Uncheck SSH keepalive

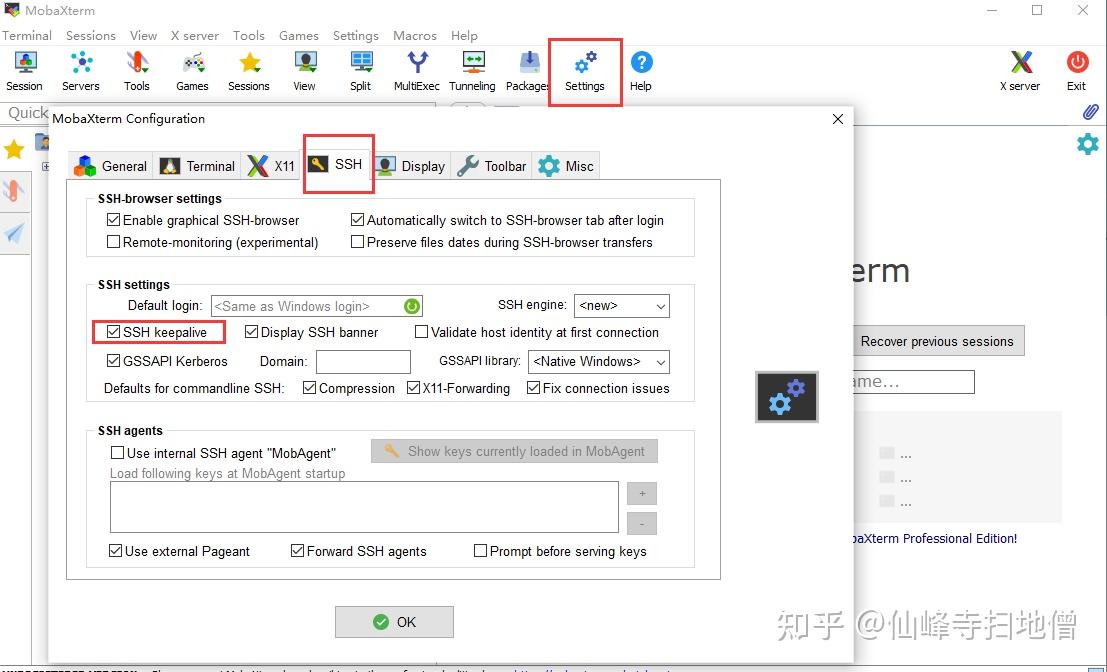[115, 331]
